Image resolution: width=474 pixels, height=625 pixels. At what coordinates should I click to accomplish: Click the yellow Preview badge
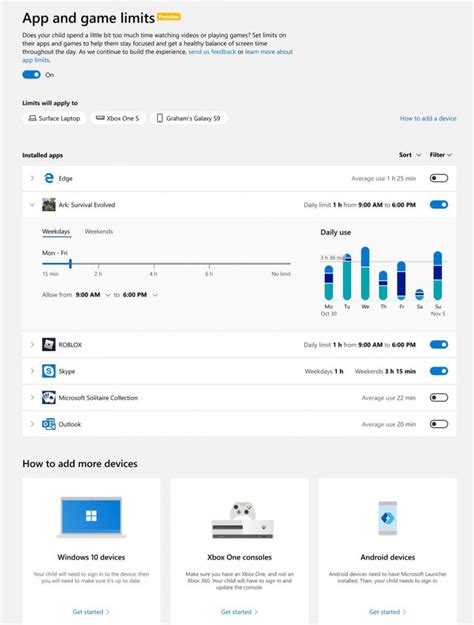click(169, 17)
